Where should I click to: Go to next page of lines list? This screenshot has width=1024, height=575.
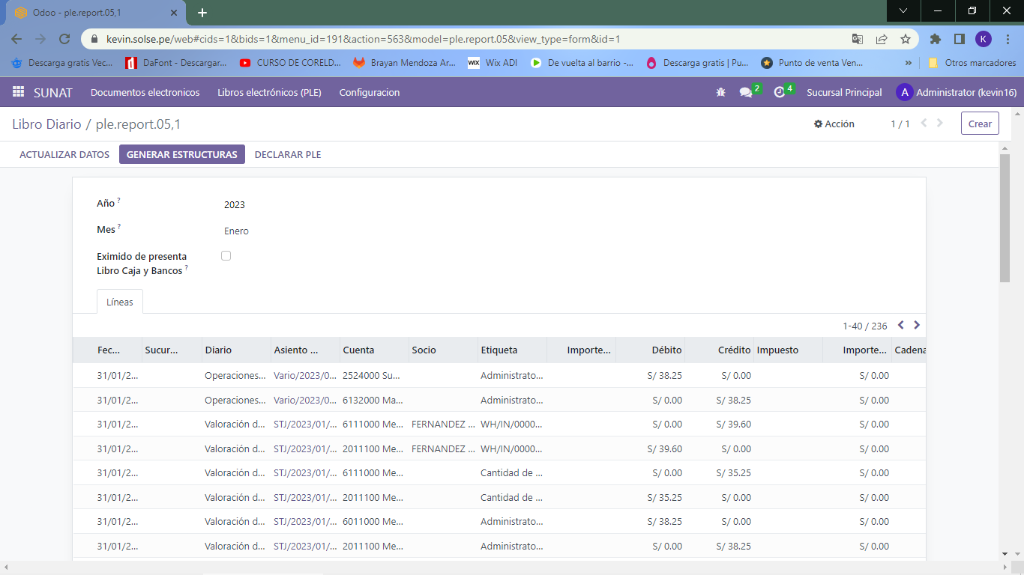click(917, 325)
